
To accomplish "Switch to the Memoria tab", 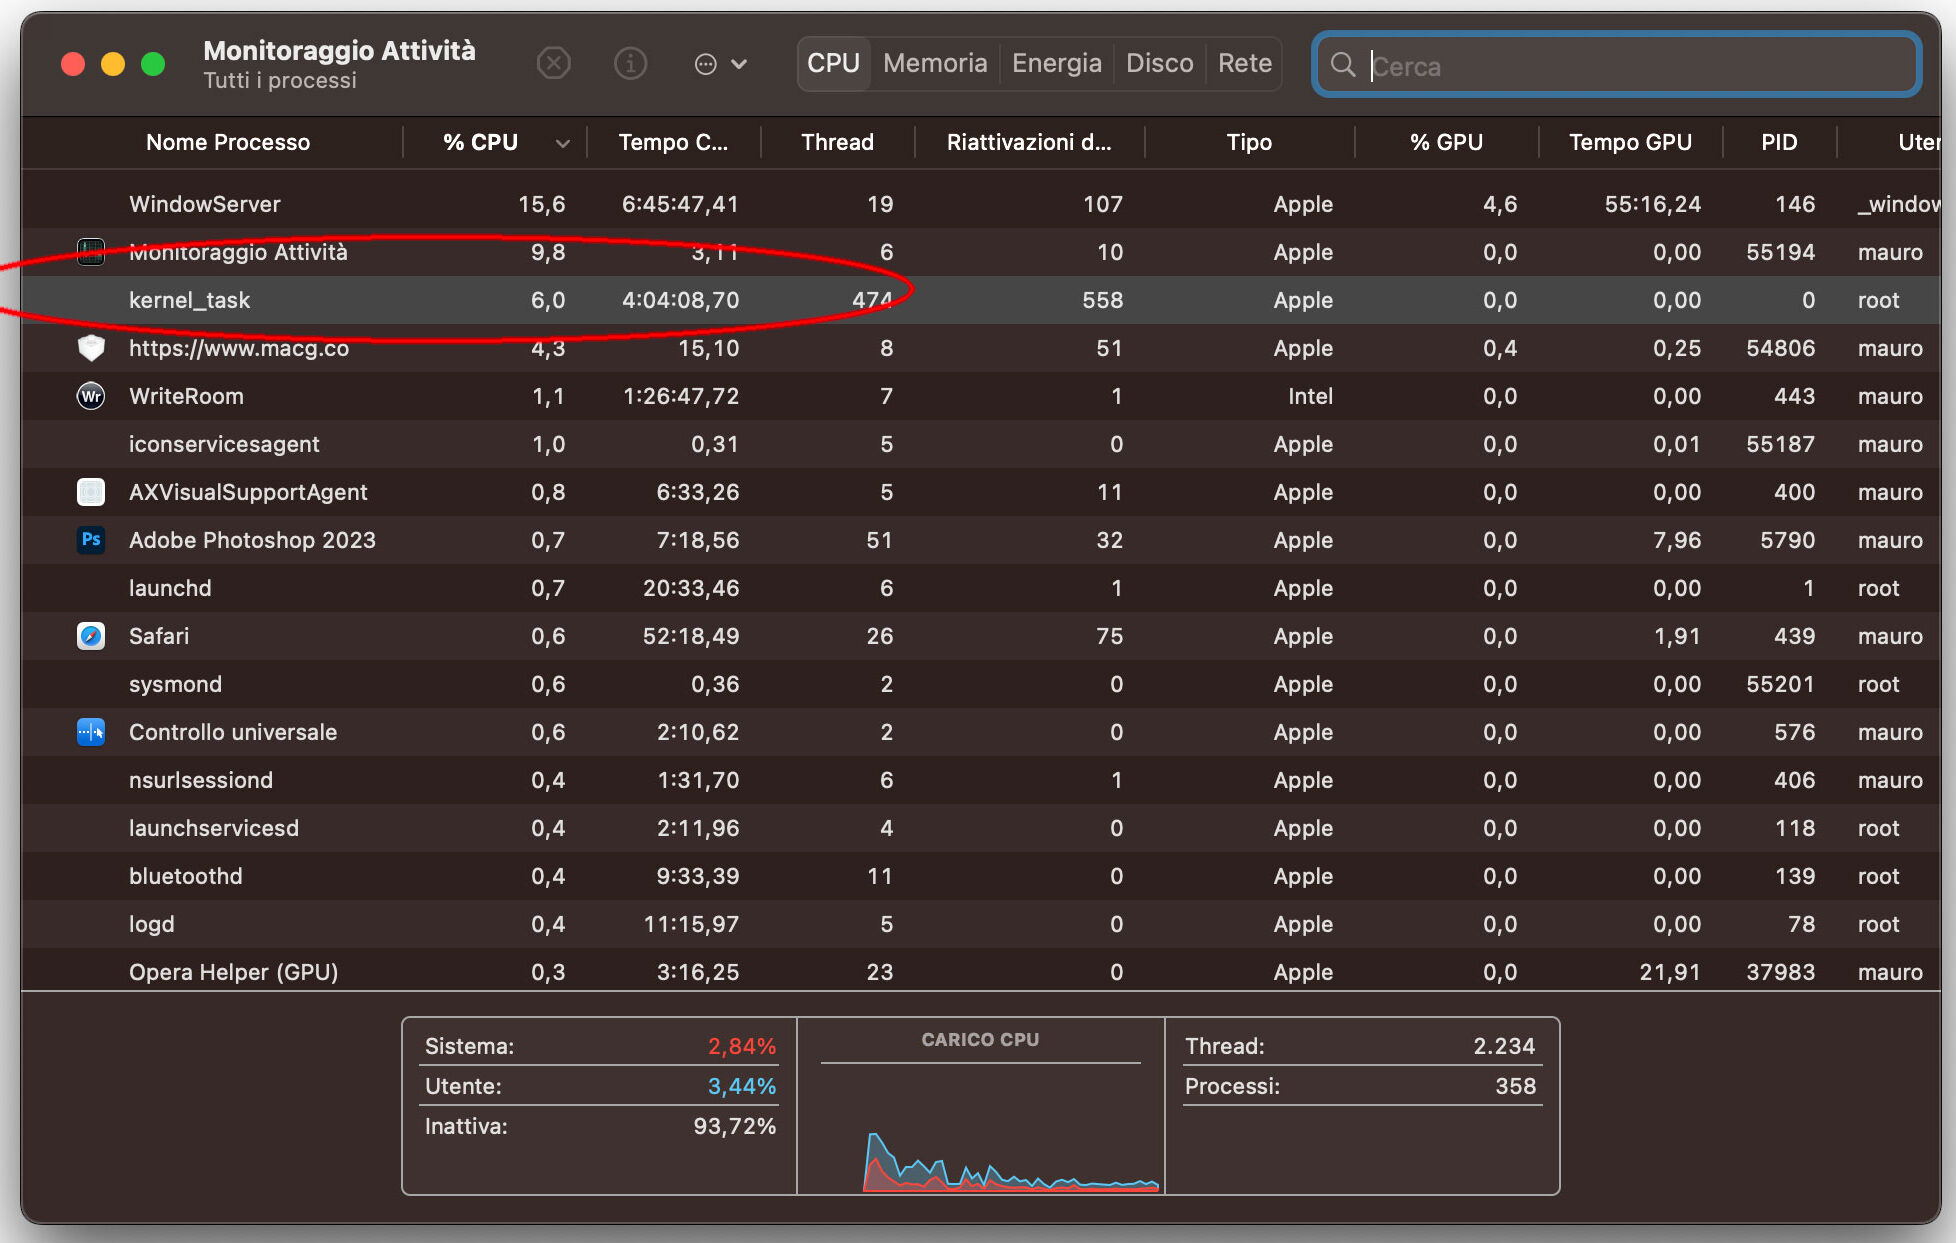I will (935, 64).
